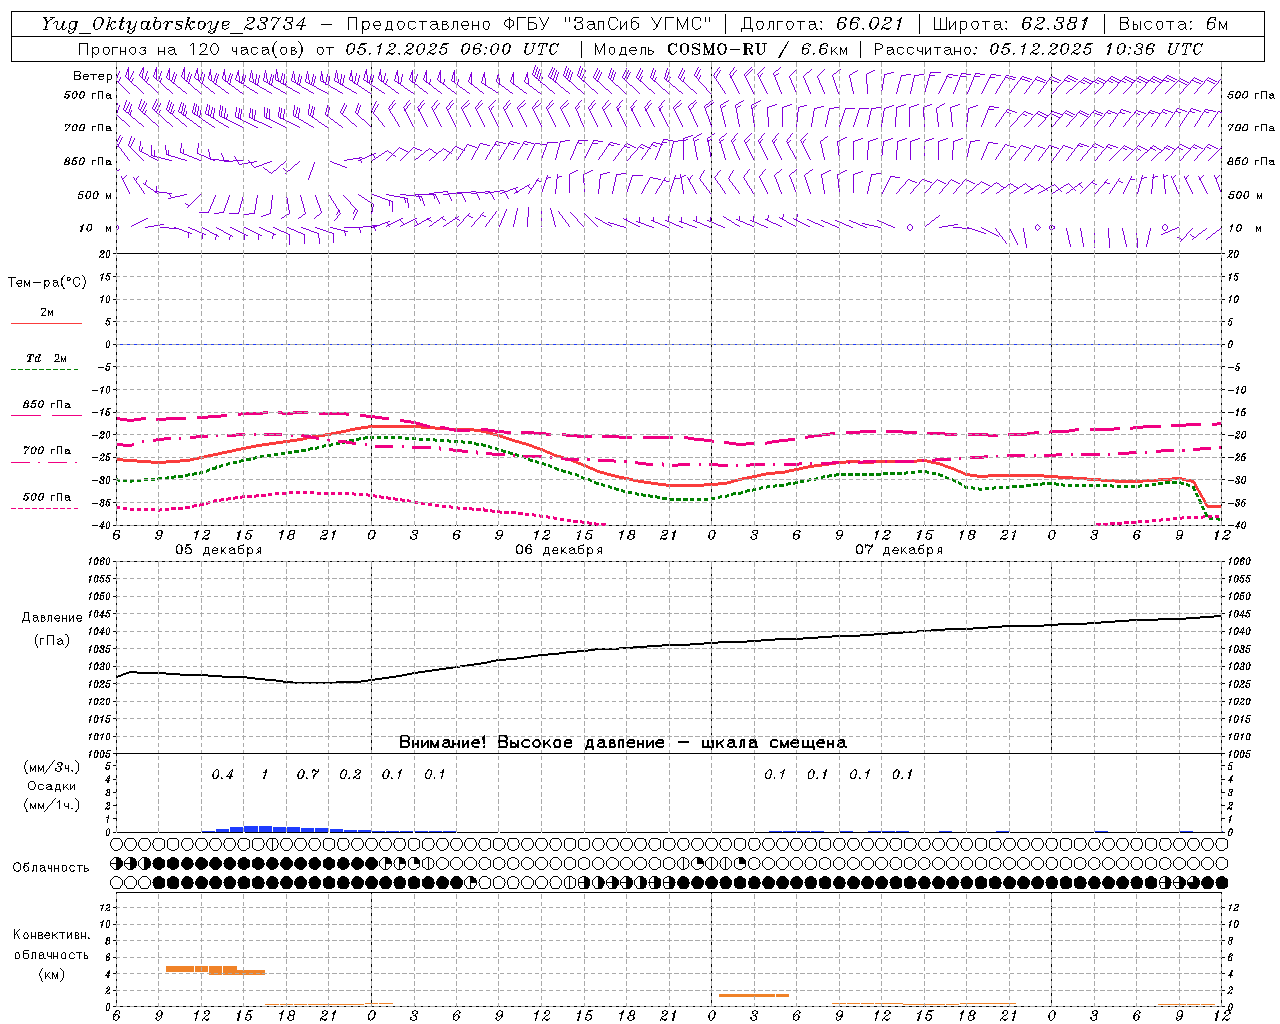Click the '2м' legend line sample
Screen dimensions: 1280x1024
(46, 323)
